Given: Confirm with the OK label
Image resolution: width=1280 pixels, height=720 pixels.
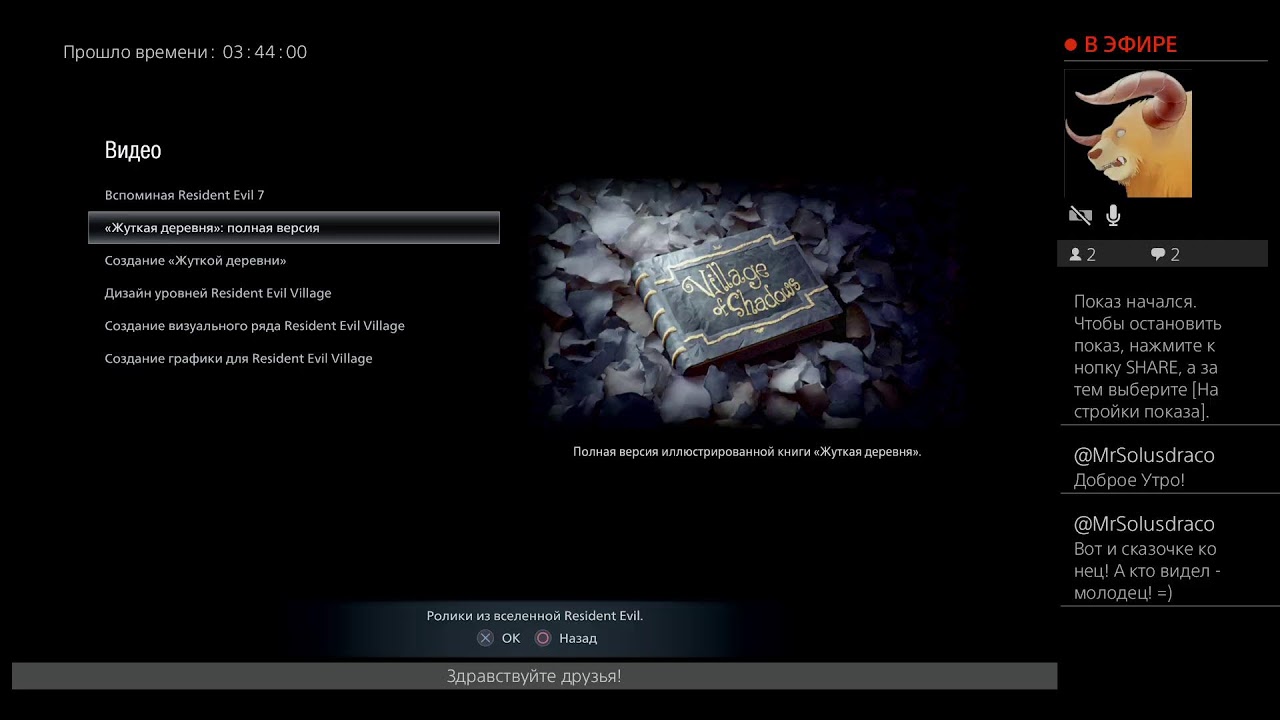Looking at the screenshot, I should click(x=511, y=638).
